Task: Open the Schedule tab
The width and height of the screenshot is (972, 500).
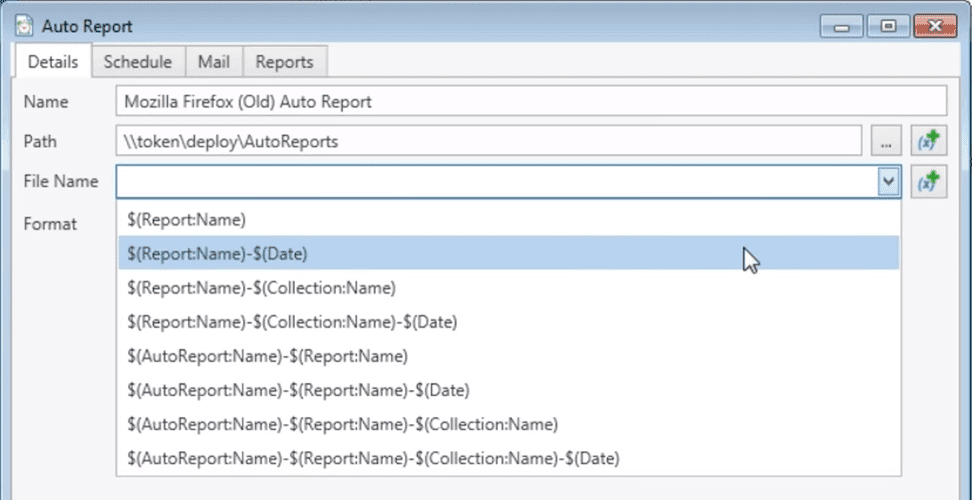Action: coord(138,62)
